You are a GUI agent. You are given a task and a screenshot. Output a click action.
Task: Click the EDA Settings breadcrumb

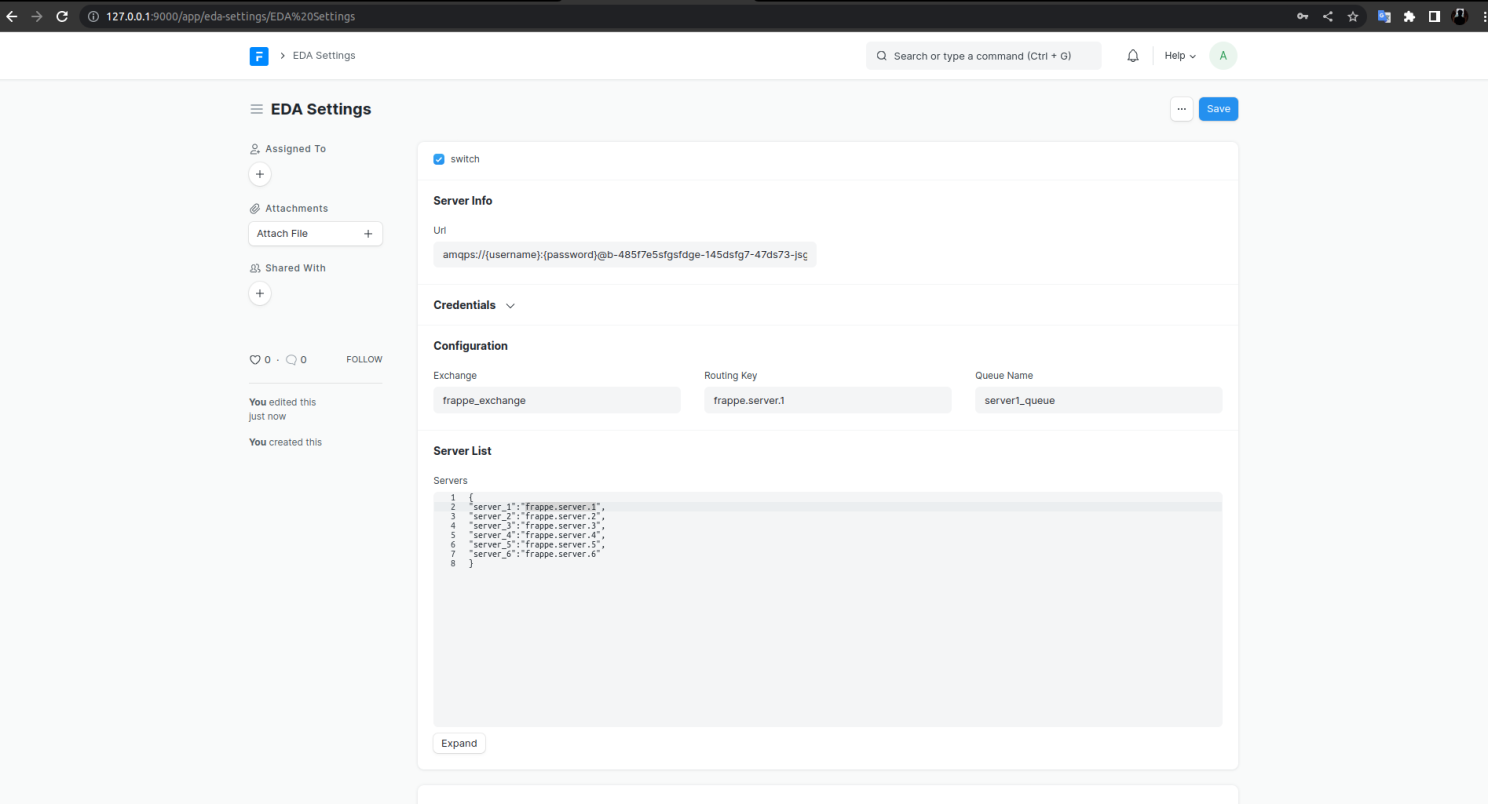pyautogui.click(x=324, y=56)
